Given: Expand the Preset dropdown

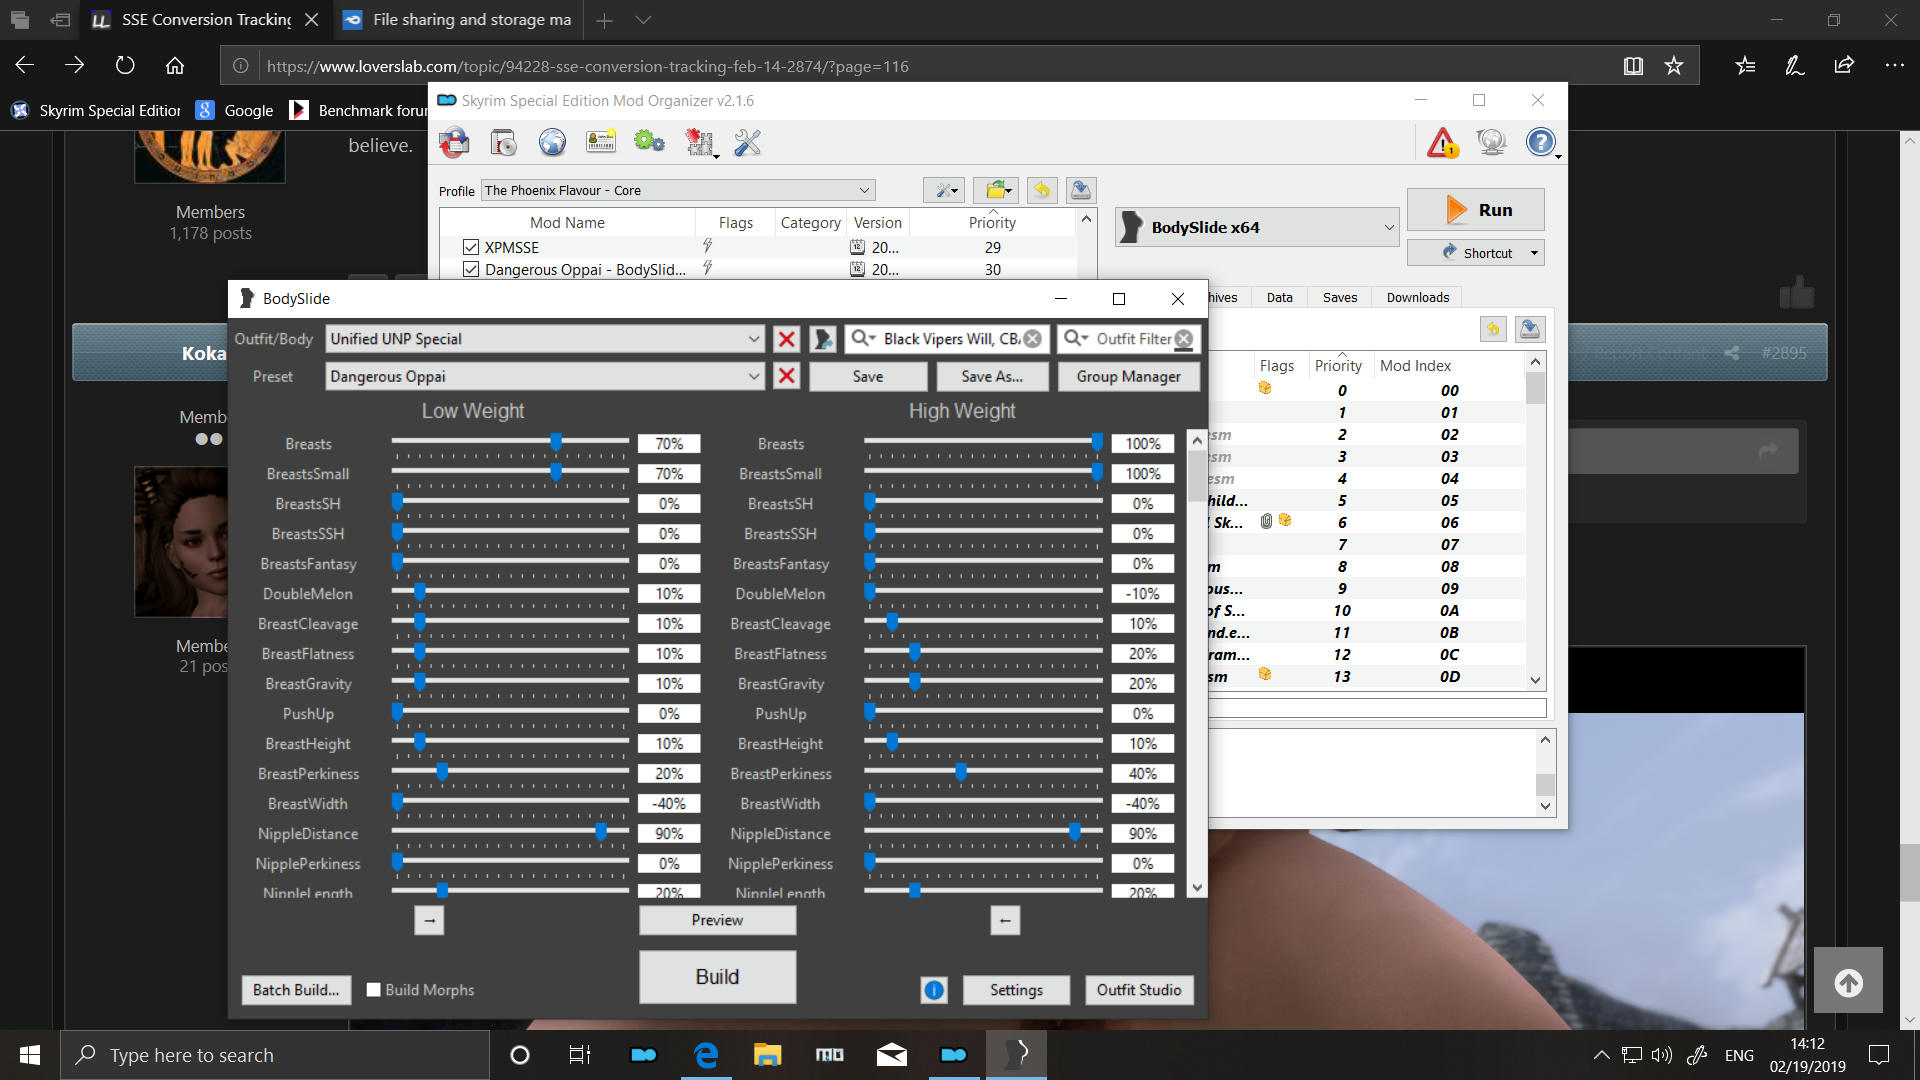Looking at the screenshot, I should pyautogui.click(x=754, y=376).
